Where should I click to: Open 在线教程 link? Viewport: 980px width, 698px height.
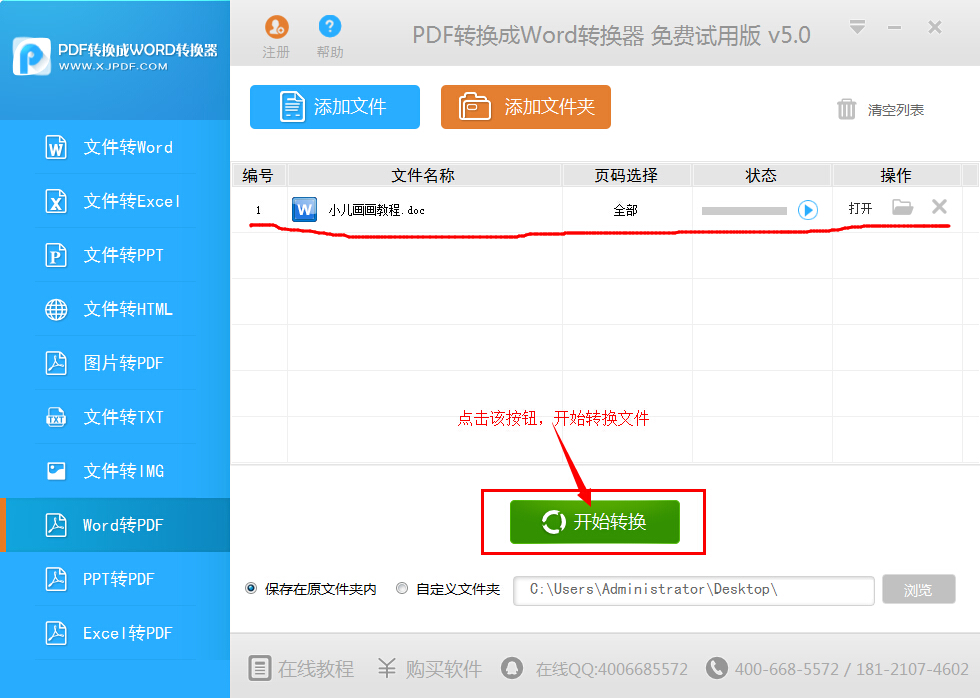(301, 669)
